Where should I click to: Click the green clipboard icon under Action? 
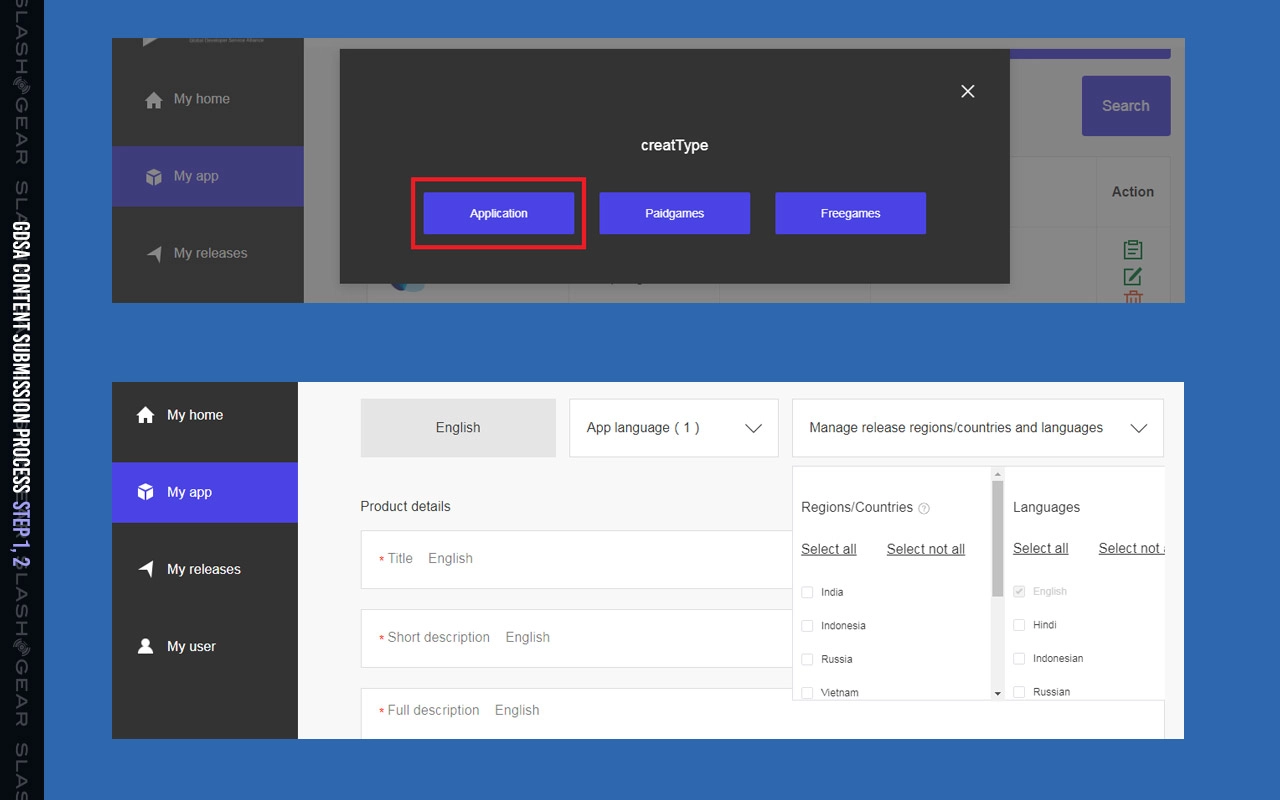click(x=1132, y=249)
